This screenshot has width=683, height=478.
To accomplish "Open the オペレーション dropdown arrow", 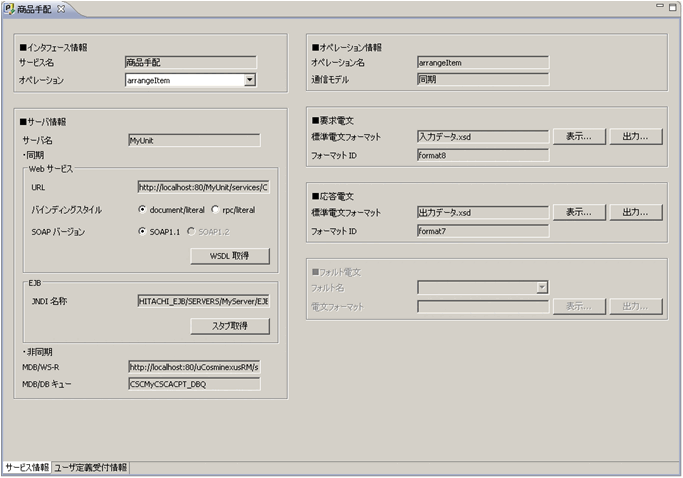I will point(250,80).
